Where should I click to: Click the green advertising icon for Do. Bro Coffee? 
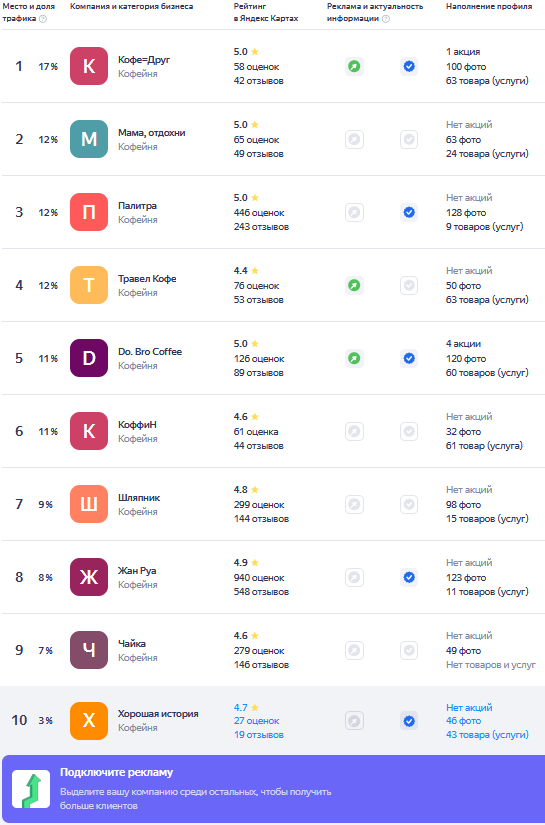pyautogui.click(x=355, y=359)
